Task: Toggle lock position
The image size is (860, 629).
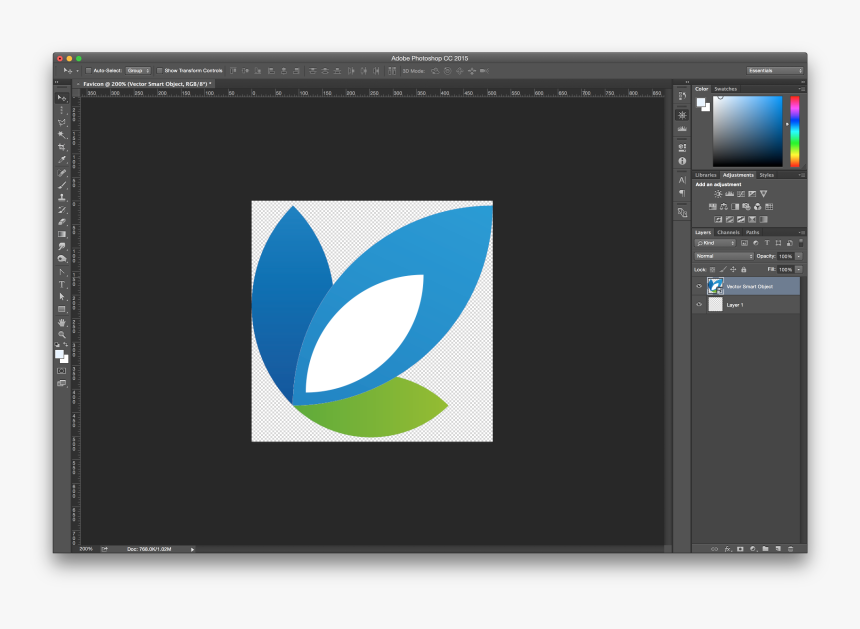Action: [x=733, y=270]
